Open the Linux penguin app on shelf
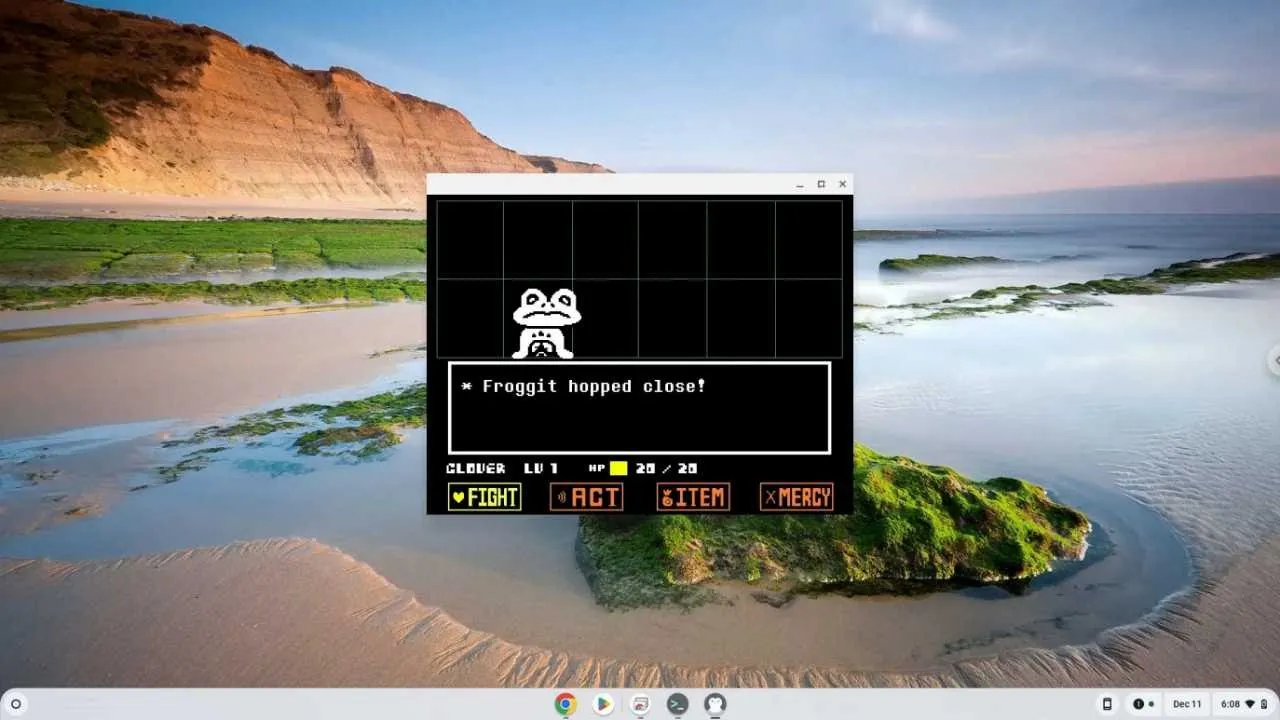 (x=715, y=704)
